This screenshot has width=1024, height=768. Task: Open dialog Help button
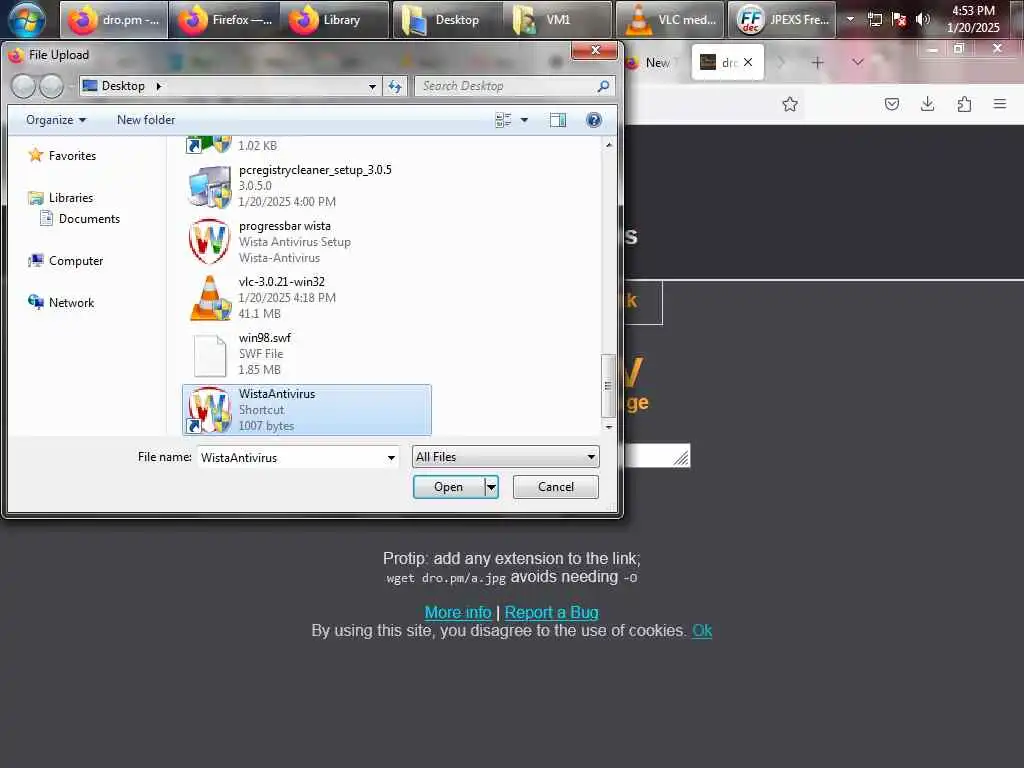coord(594,120)
